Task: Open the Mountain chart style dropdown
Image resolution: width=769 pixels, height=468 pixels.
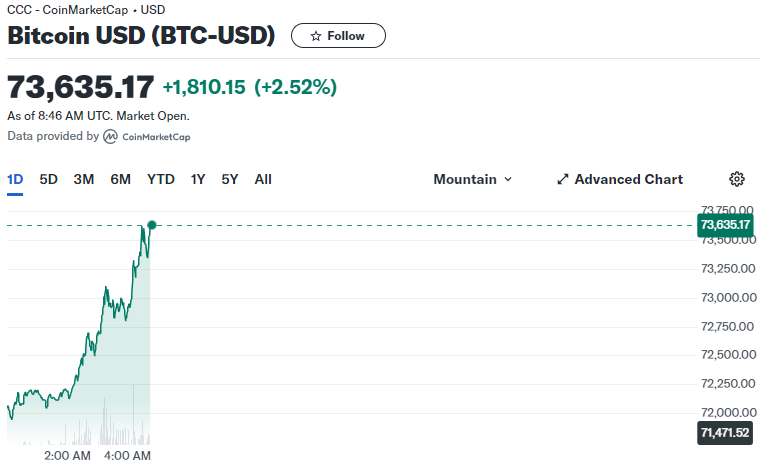Action: 473,180
